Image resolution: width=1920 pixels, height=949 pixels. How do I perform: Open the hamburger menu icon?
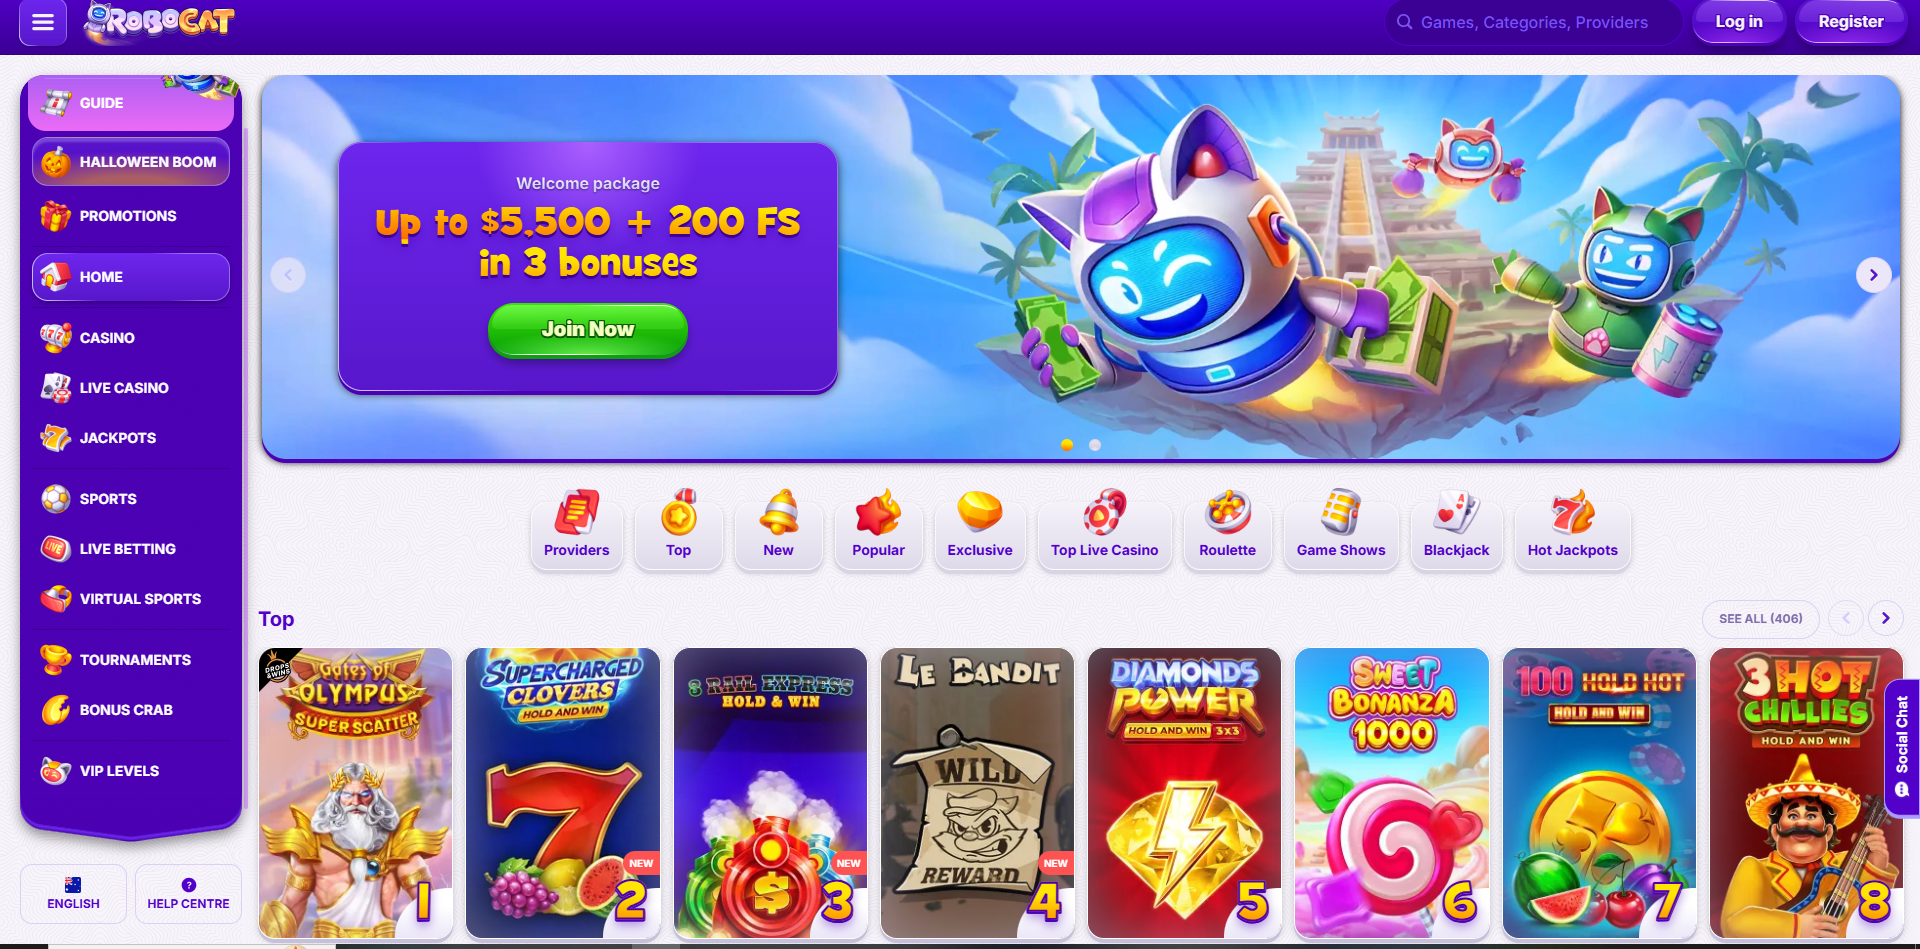pyautogui.click(x=43, y=22)
